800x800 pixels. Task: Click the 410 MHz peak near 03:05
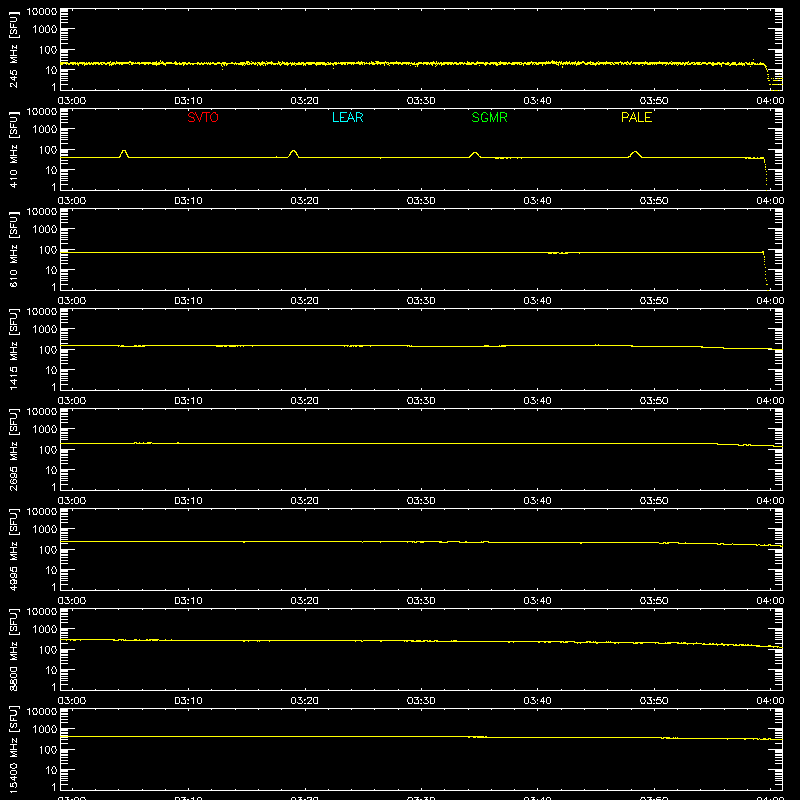[123, 153]
